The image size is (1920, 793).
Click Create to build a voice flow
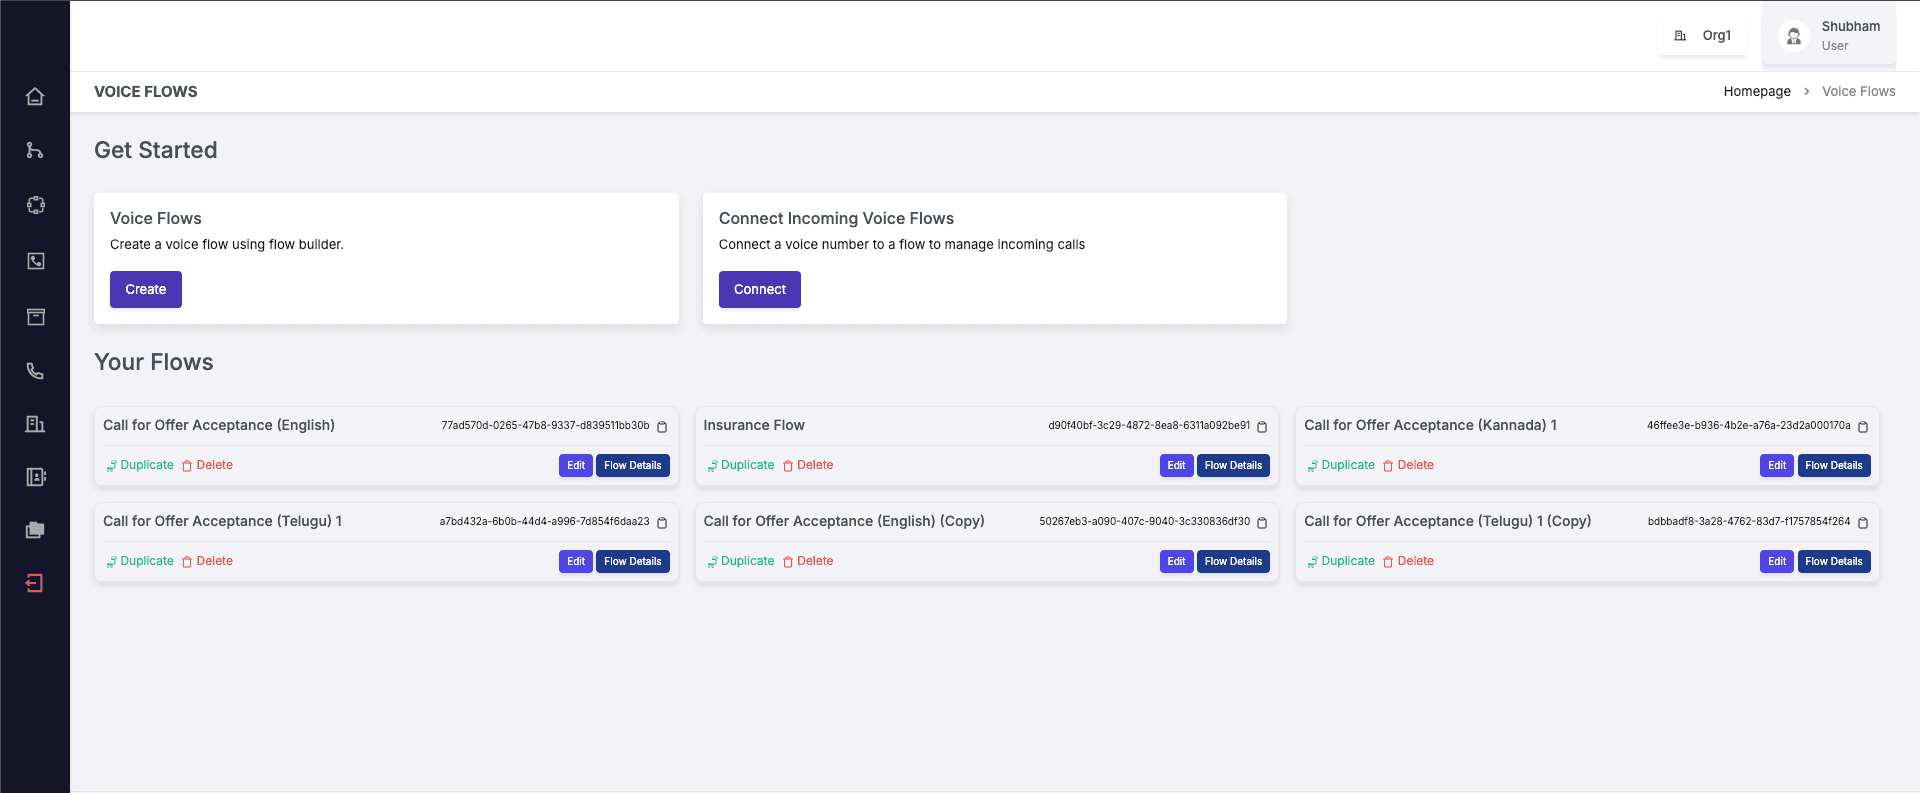coord(146,290)
